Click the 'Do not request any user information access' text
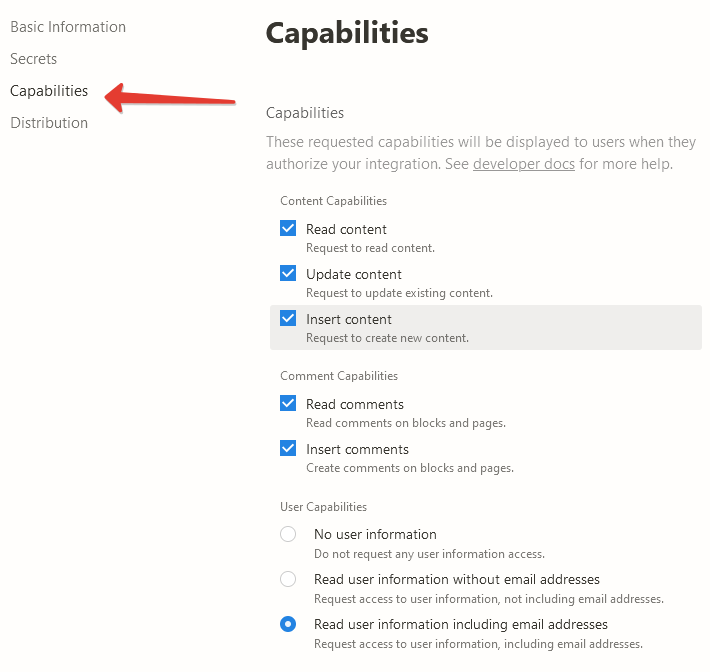Viewport: 710px width, 672px height. point(429,554)
